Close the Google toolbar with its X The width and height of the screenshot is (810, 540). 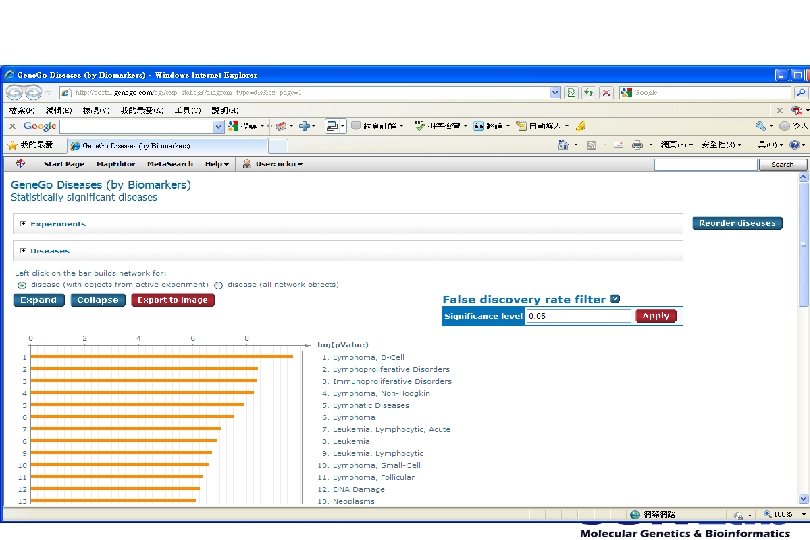pos(12,126)
